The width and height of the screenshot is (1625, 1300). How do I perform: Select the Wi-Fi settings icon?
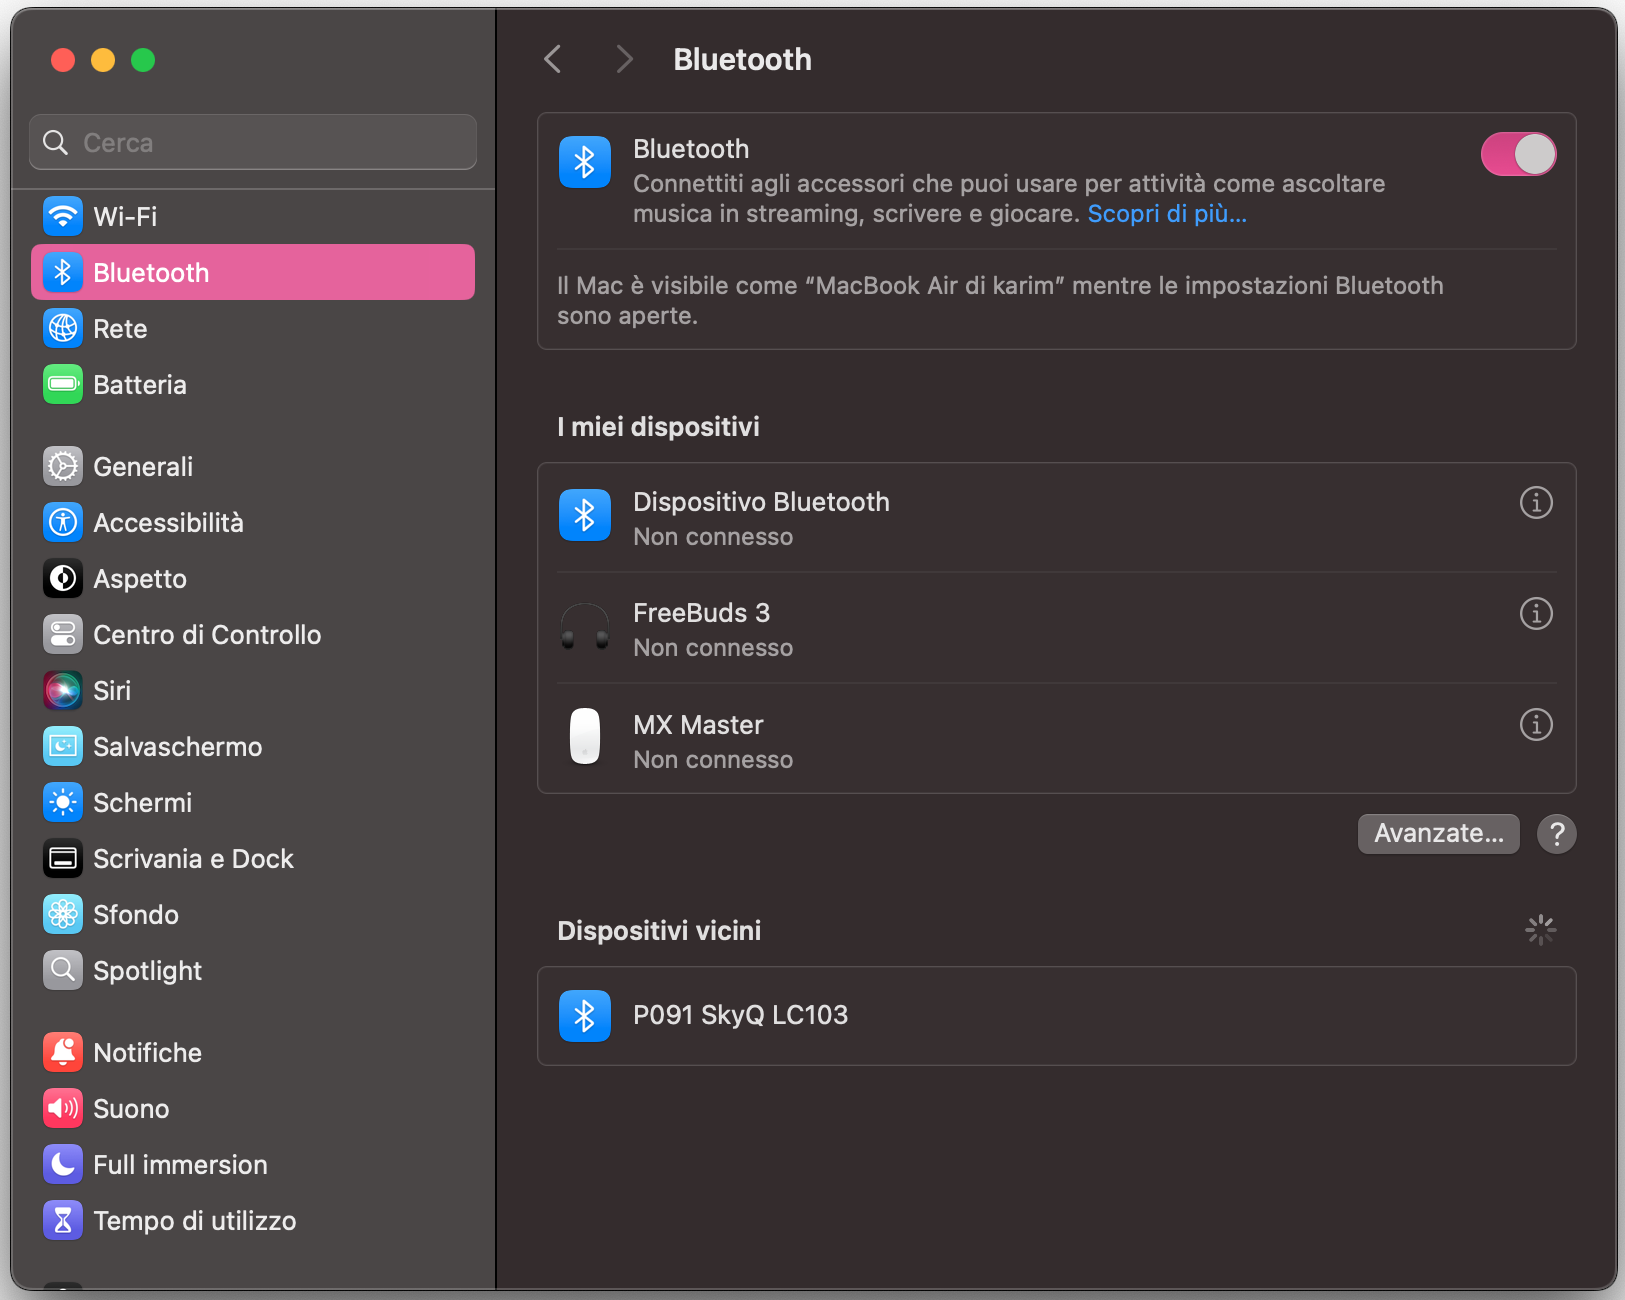point(62,216)
